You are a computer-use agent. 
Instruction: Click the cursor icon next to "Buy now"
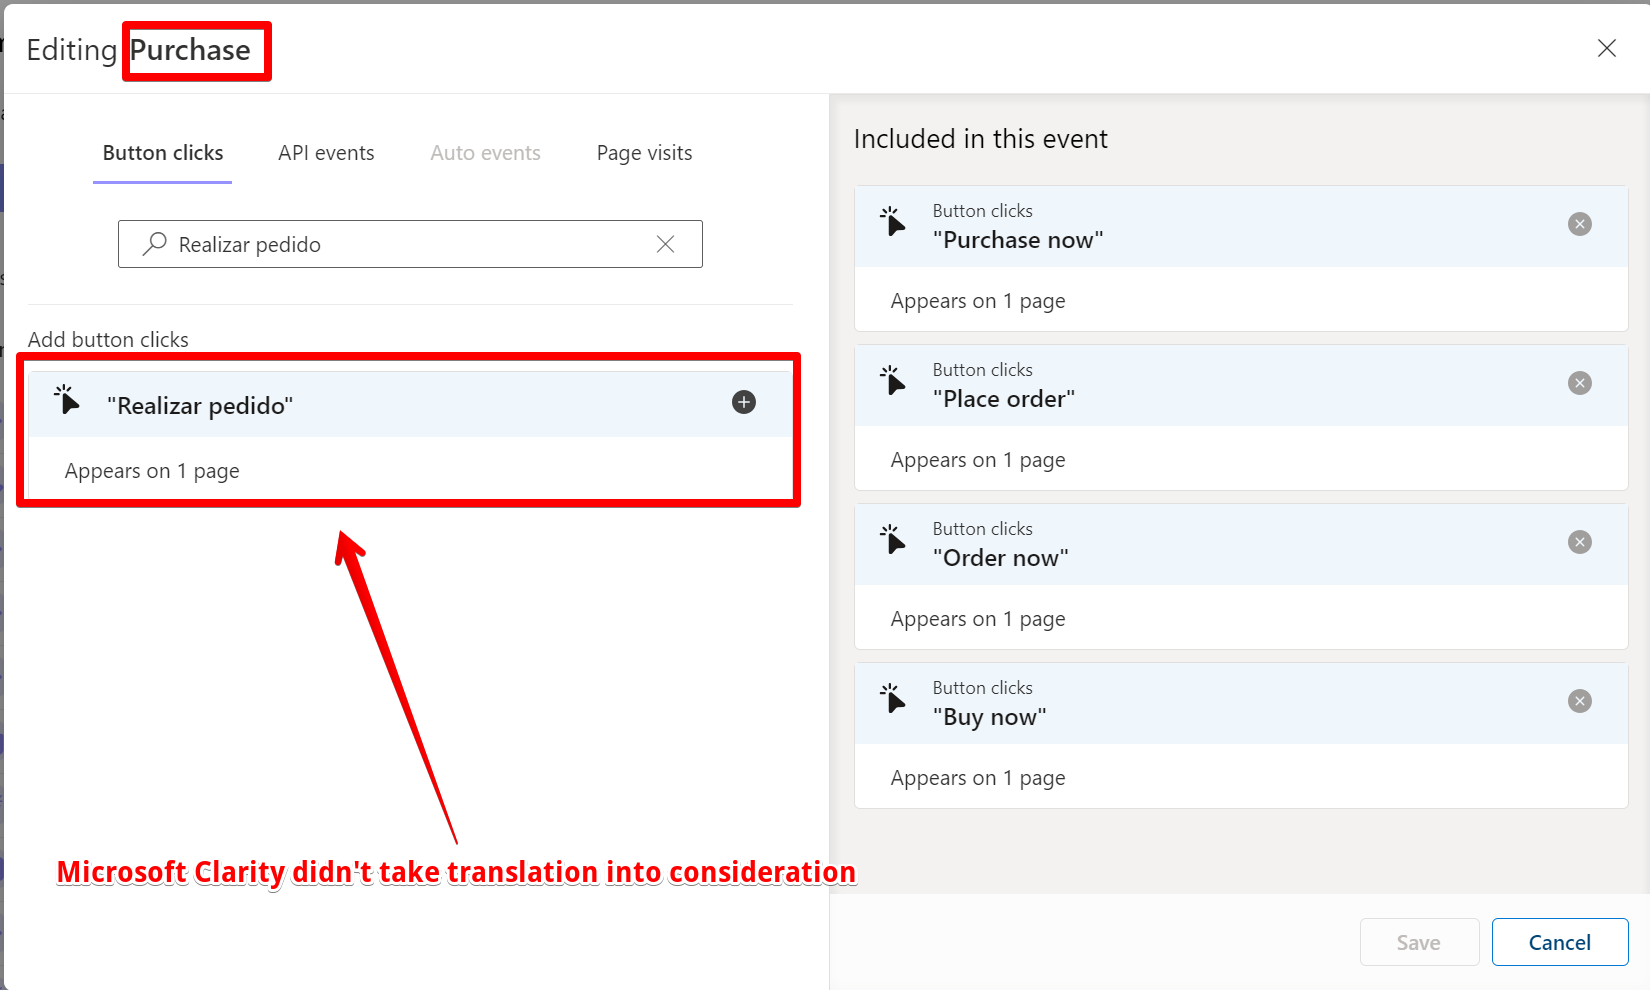click(x=894, y=699)
